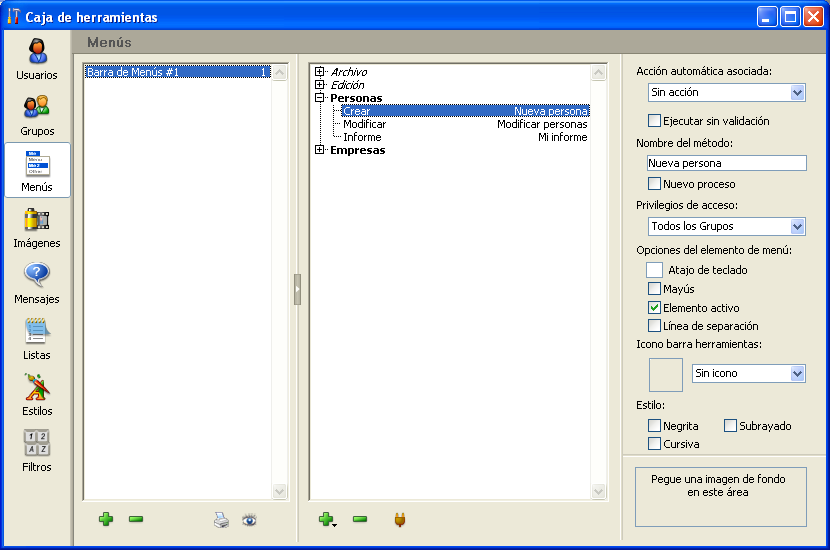
Task: Click the green plus under menu bar list
Action: click(106, 520)
